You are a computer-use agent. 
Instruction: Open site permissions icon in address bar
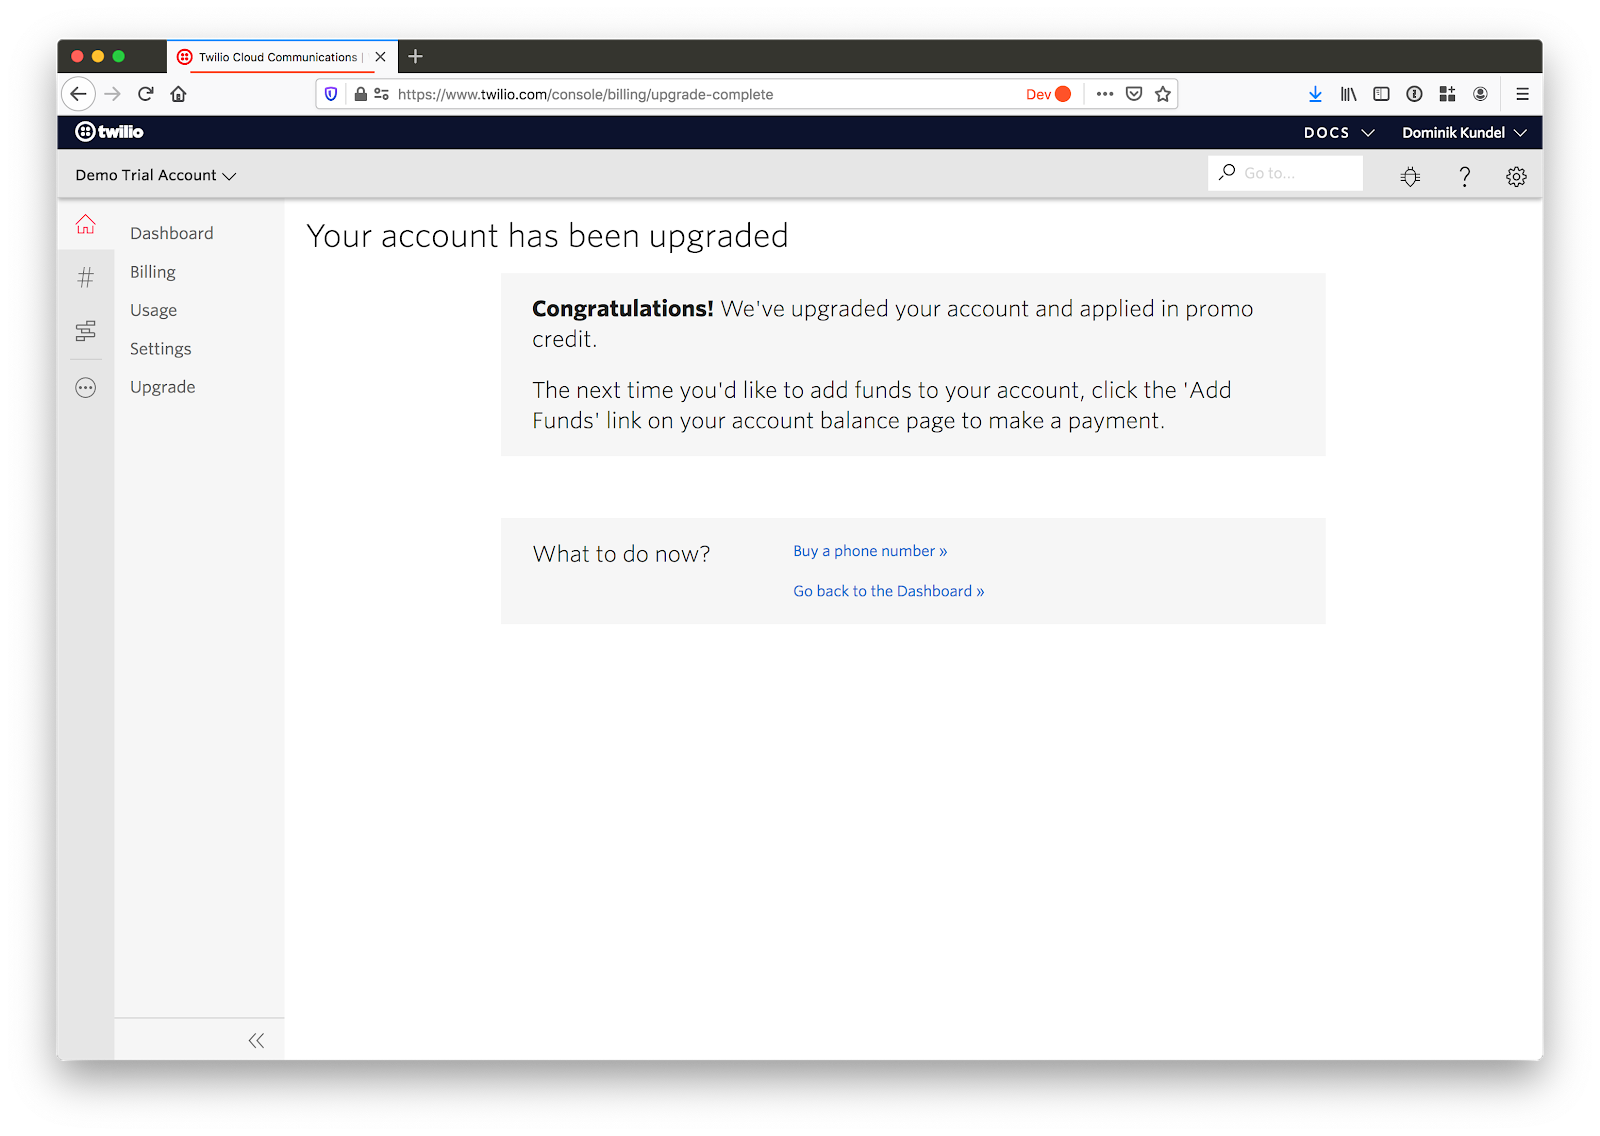tap(381, 94)
